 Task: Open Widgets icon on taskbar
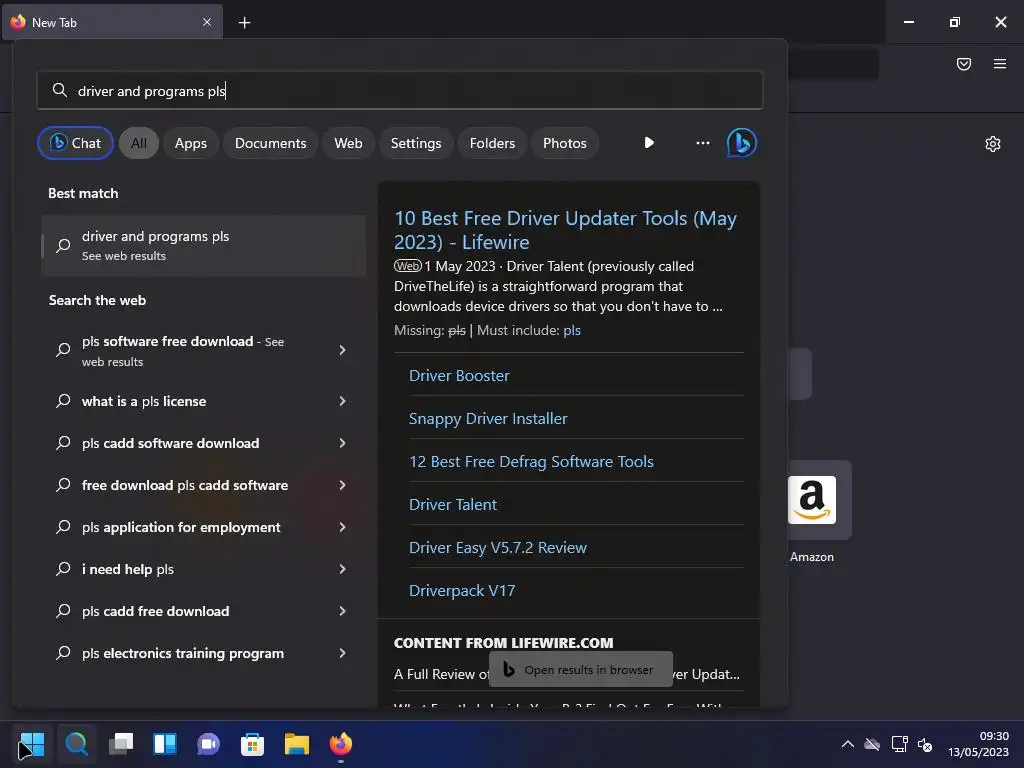point(165,744)
